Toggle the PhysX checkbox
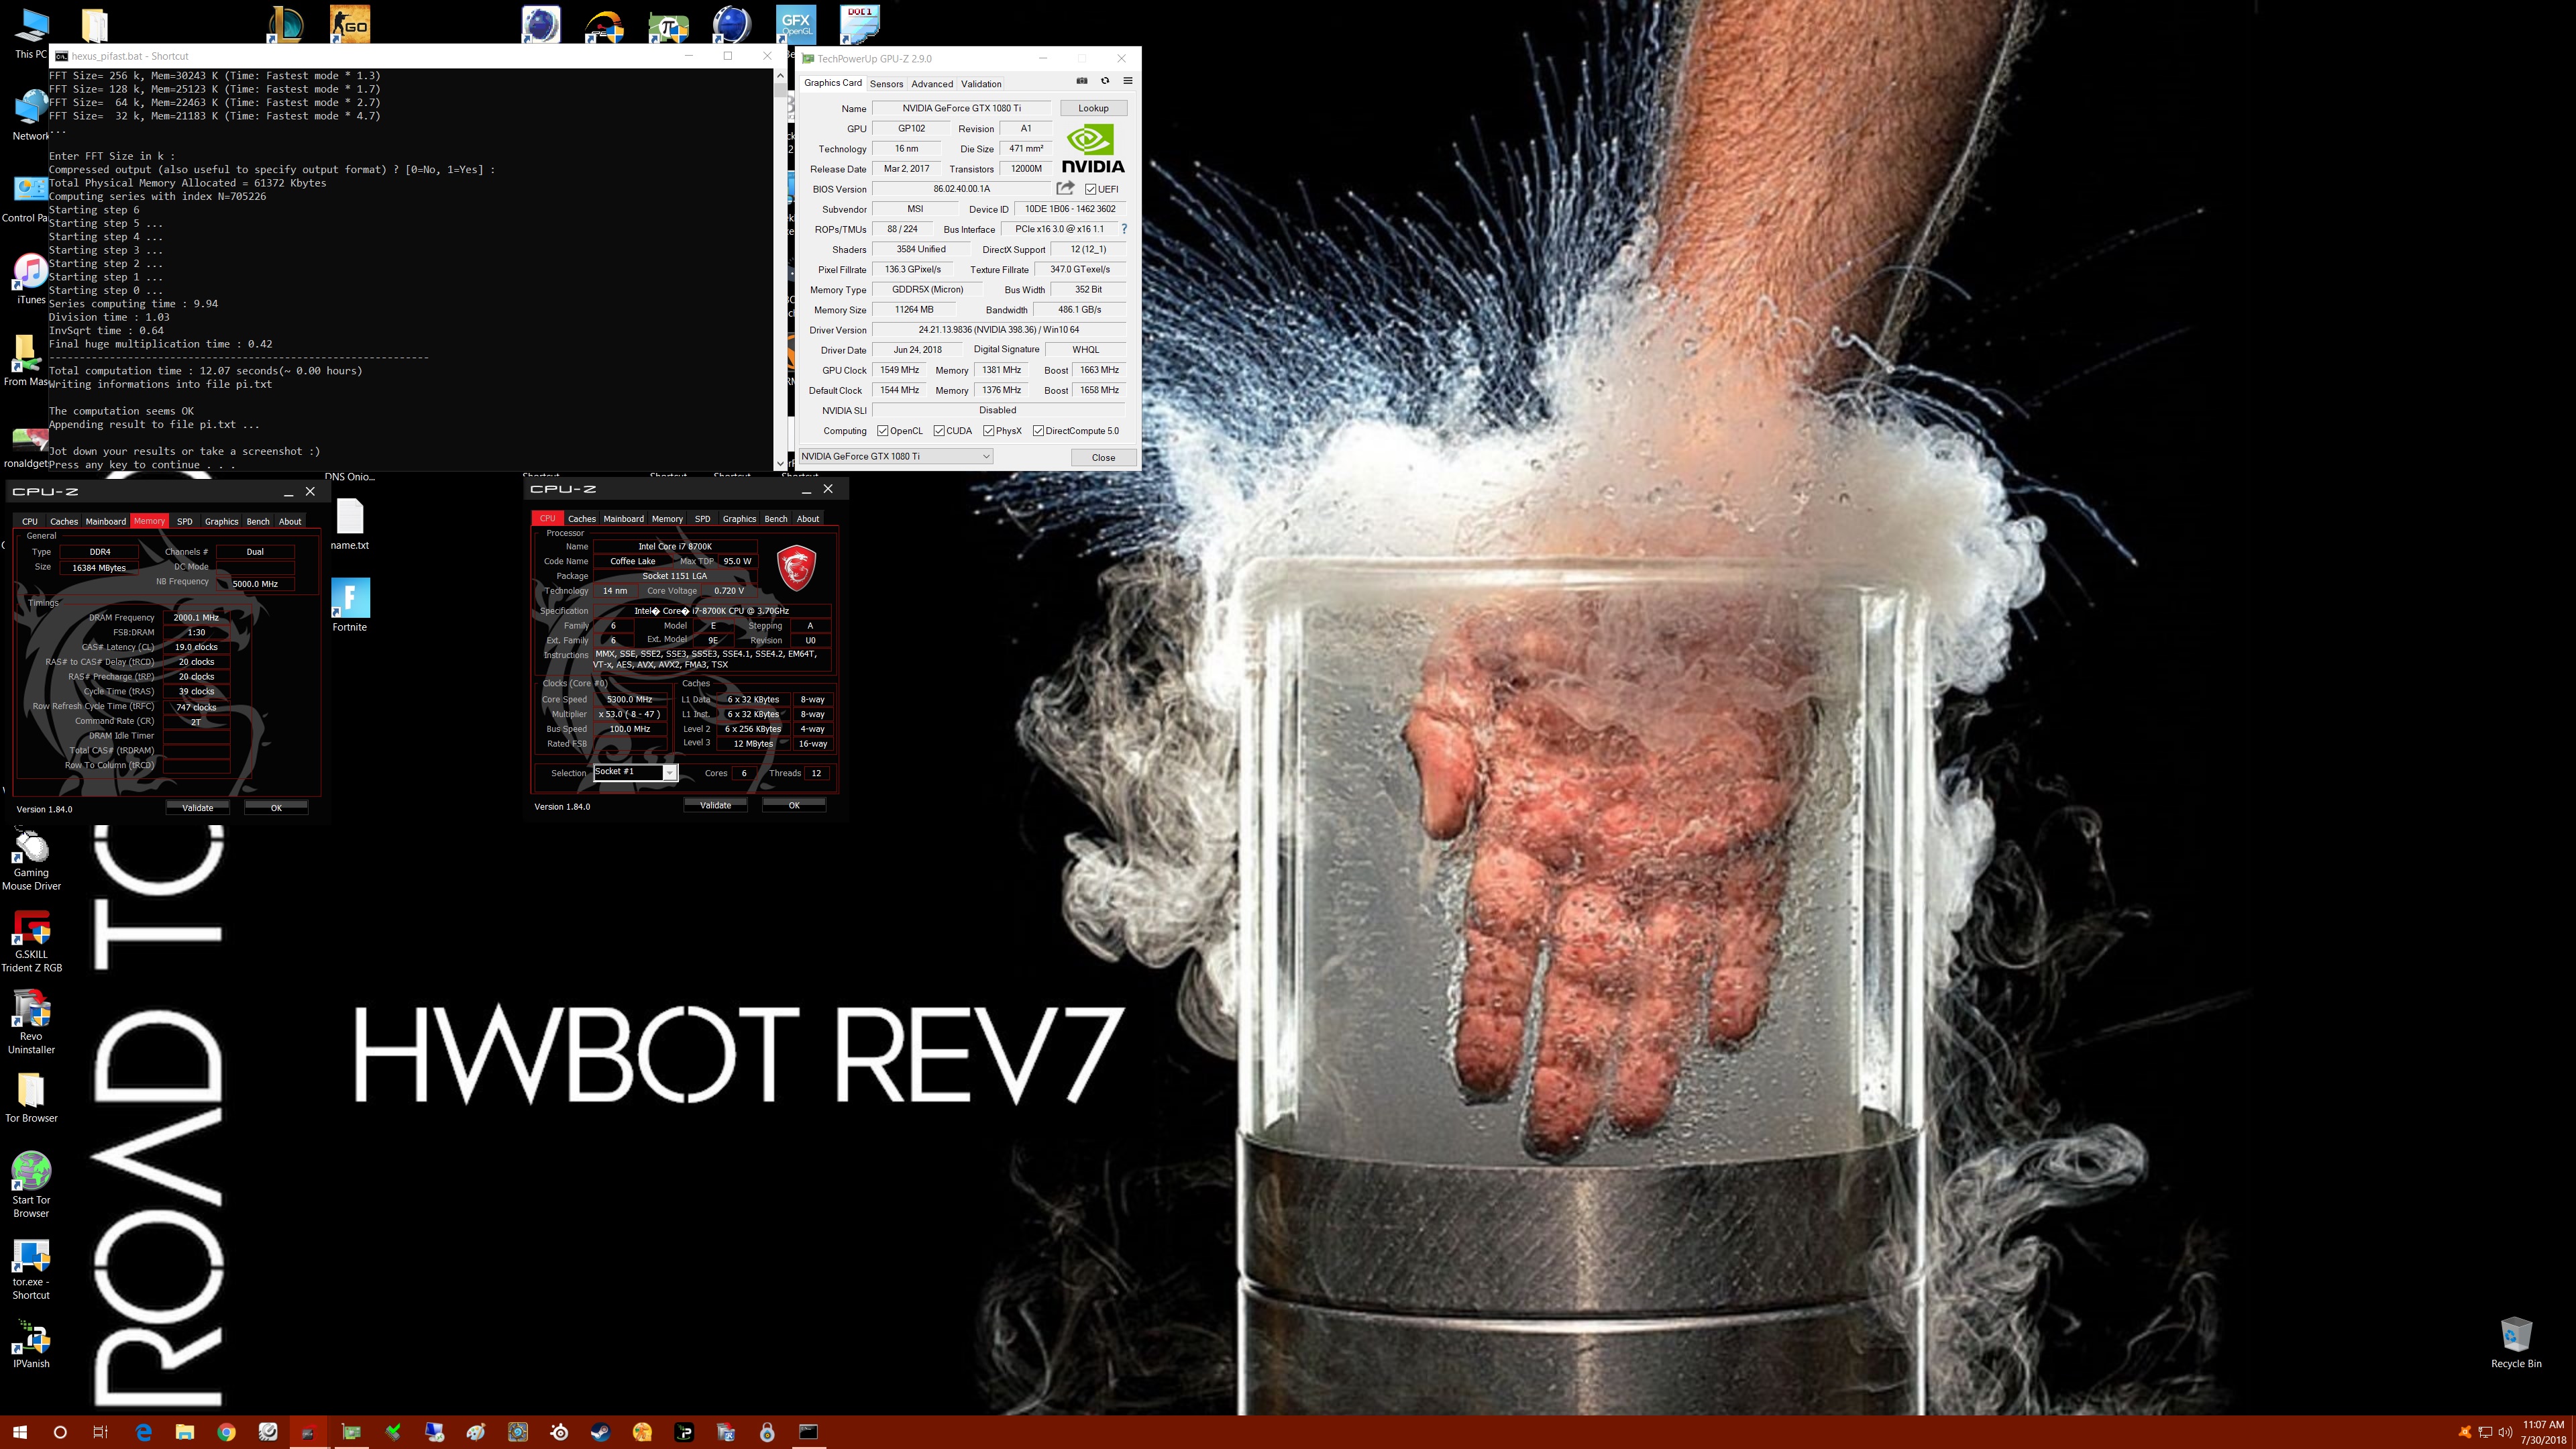This screenshot has height=1449, width=2576. 988,431
